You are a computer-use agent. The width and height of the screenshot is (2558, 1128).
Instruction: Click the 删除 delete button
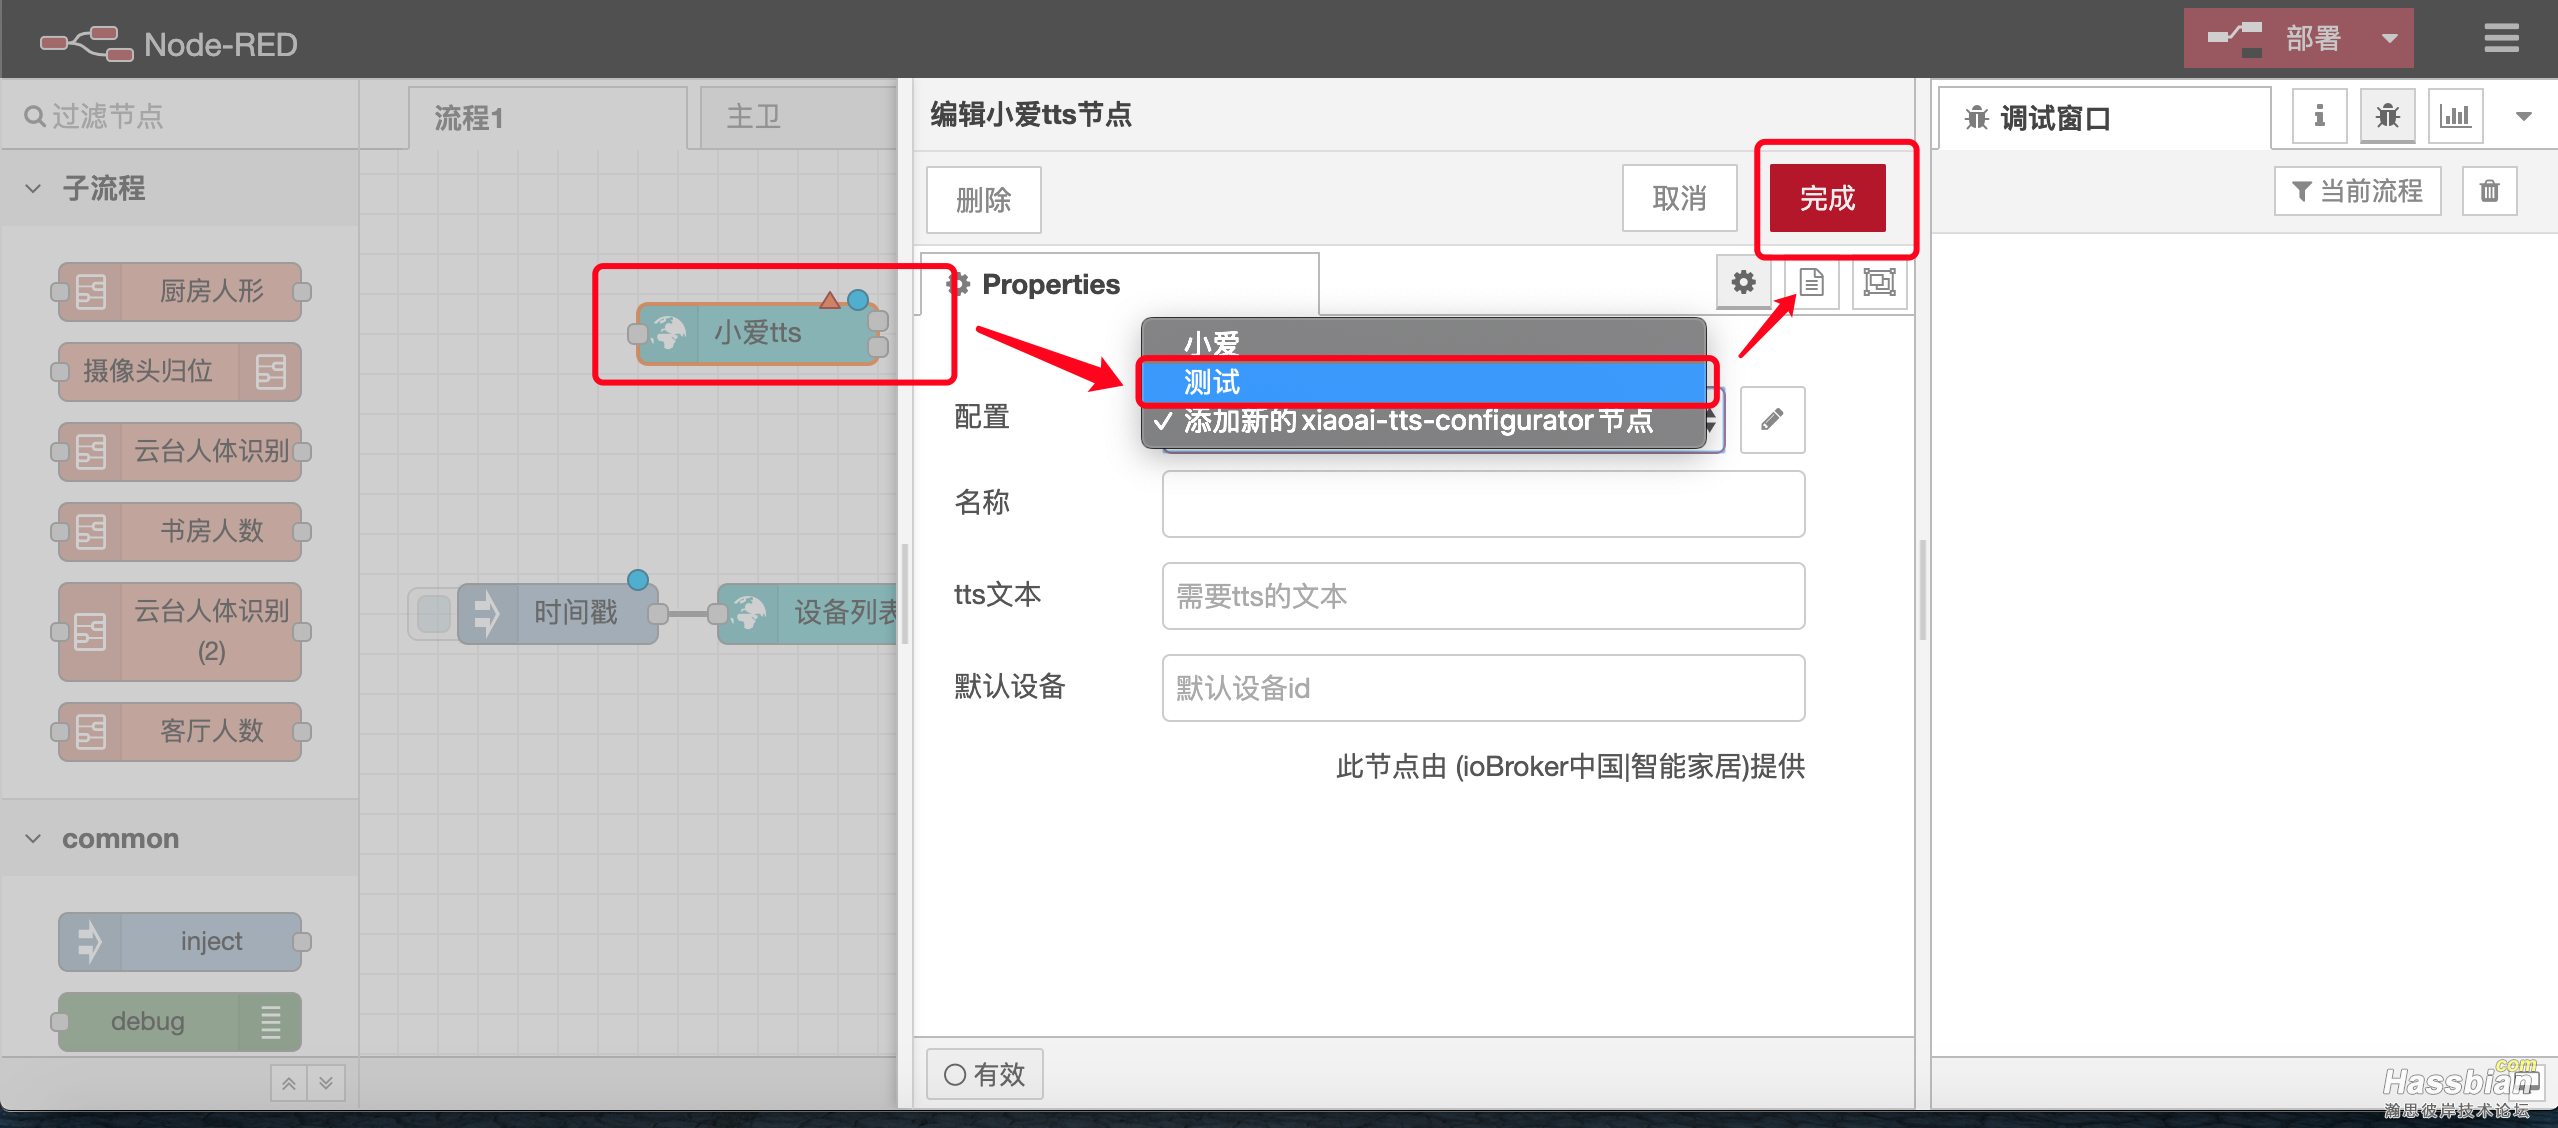coord(983,200)
